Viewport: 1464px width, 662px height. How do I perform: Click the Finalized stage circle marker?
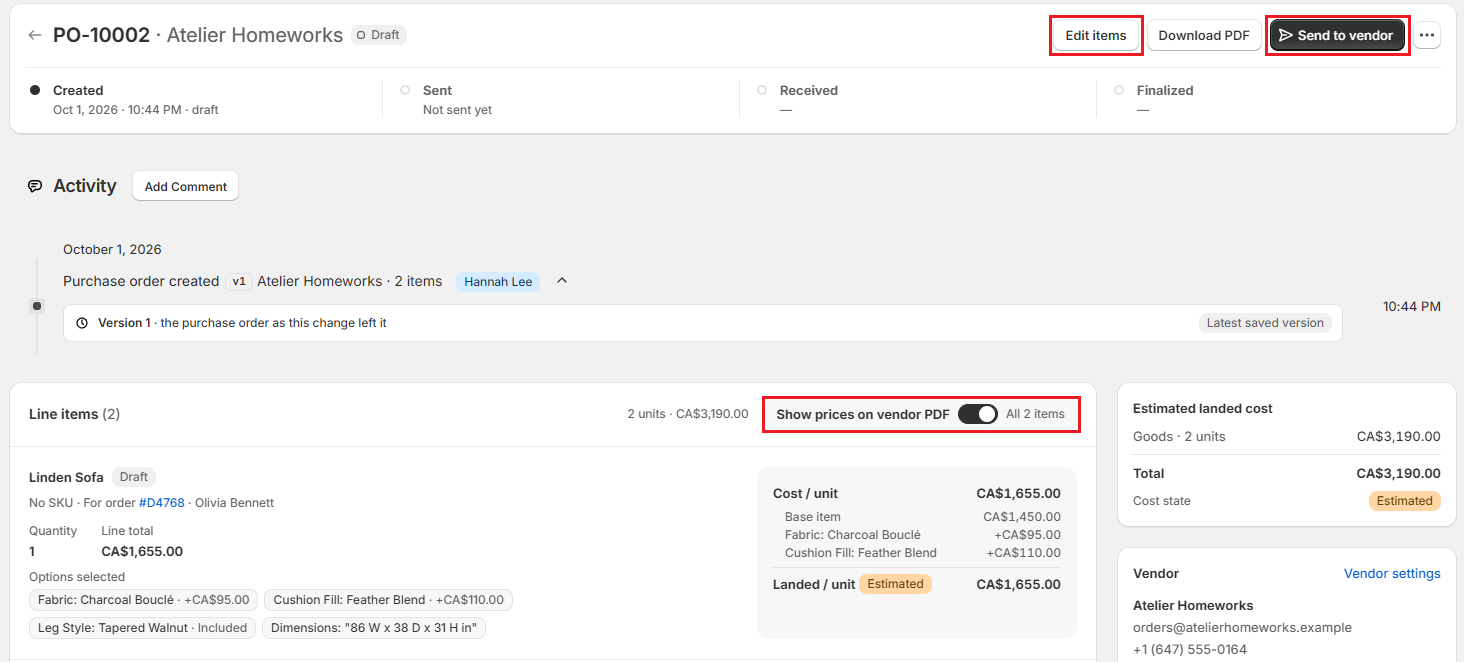click(1119, 90)
